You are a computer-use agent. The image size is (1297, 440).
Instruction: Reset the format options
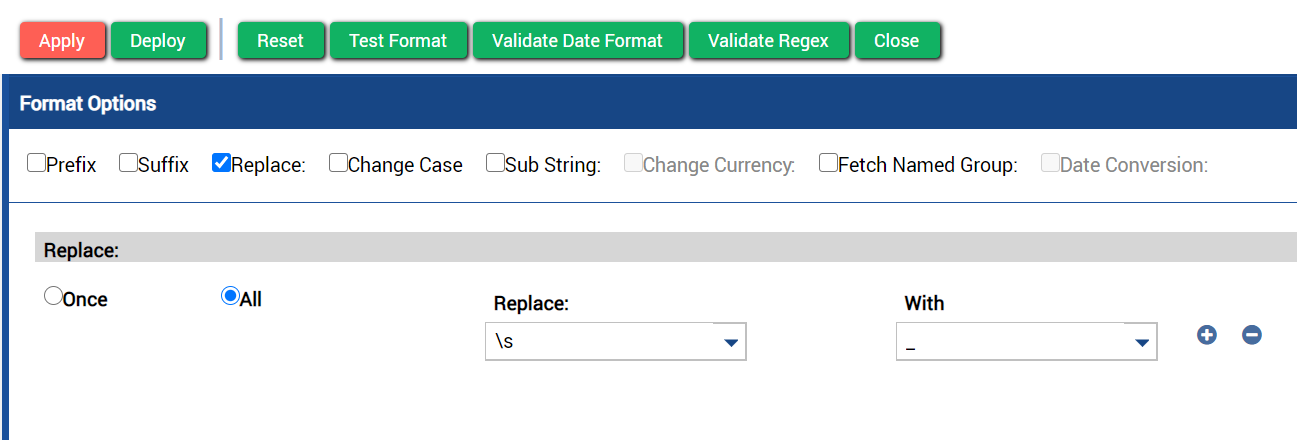click(281, 41)
